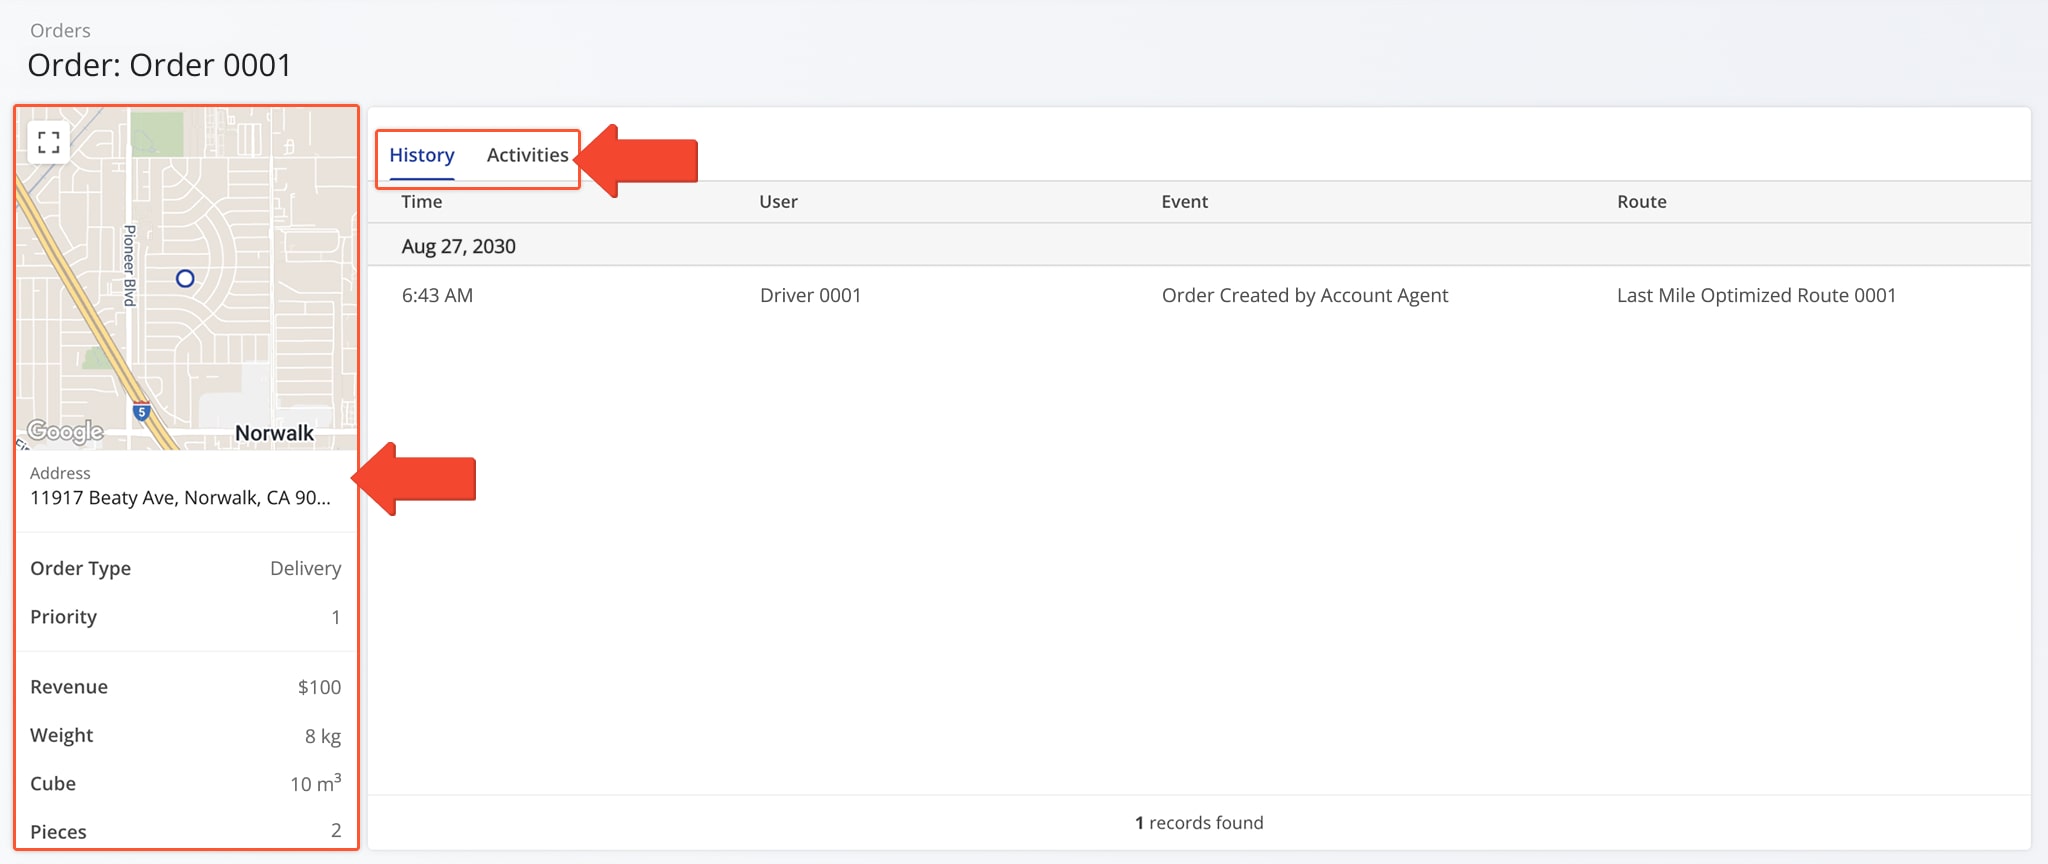Click the Time column header
2048x864 pixels.
[422, 202]
